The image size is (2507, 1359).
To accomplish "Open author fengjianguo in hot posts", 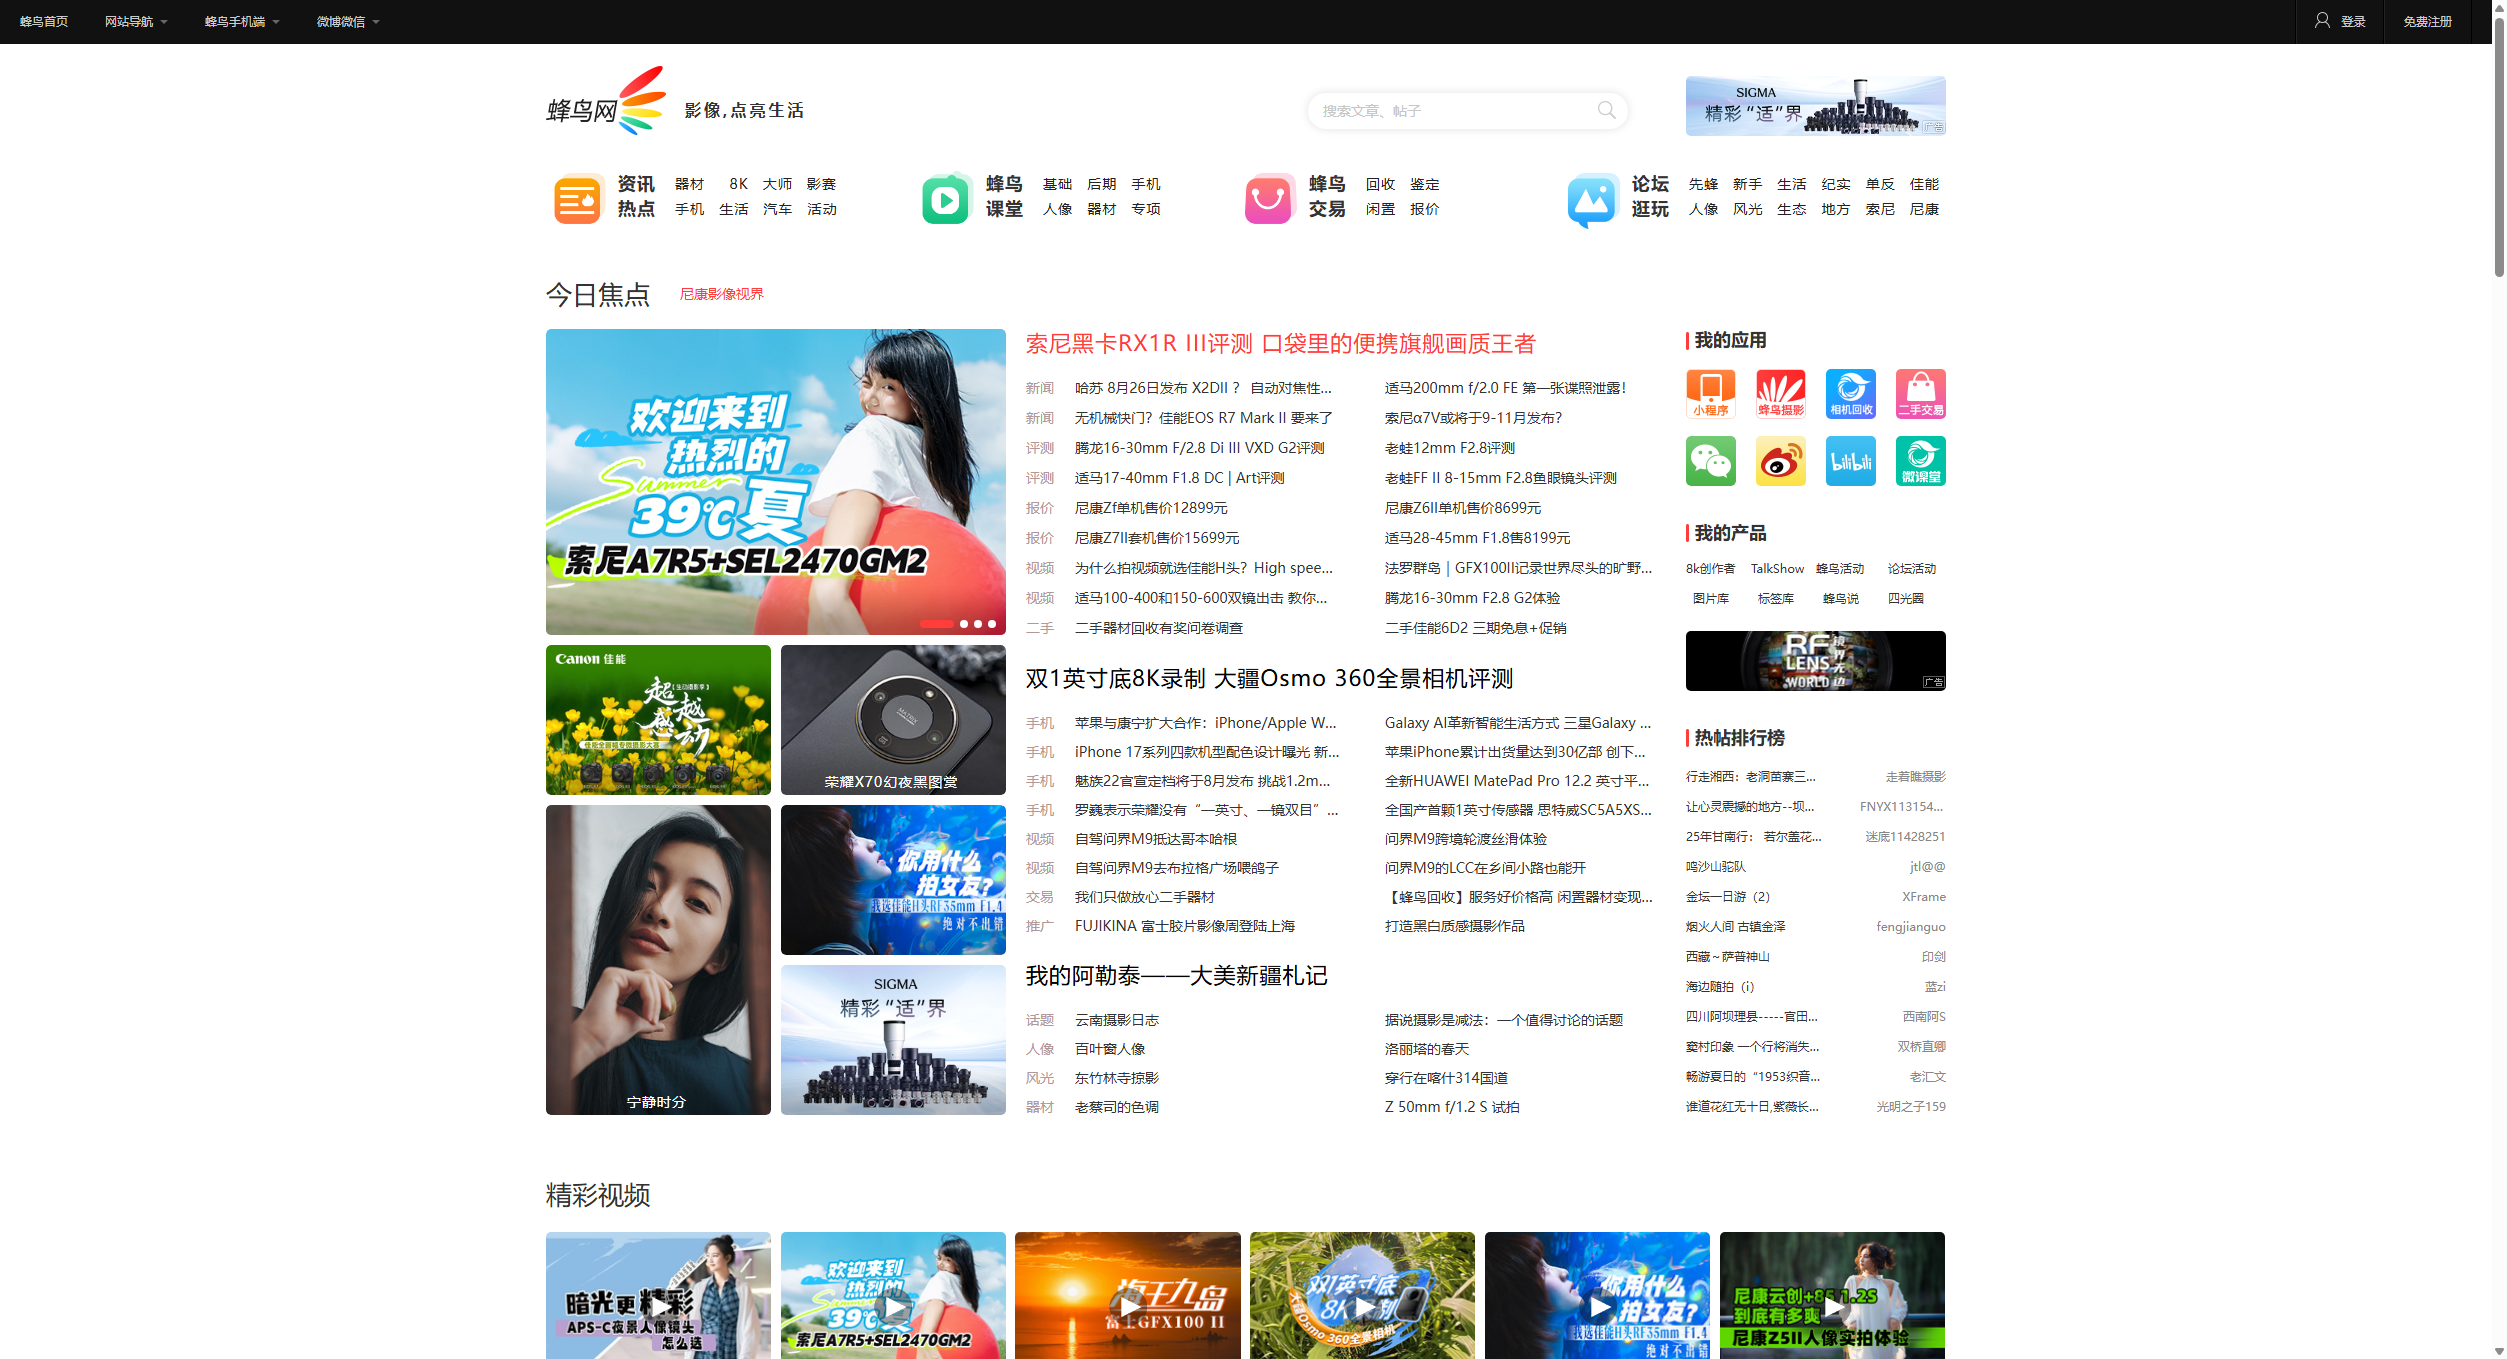I will click(1910, 927).
